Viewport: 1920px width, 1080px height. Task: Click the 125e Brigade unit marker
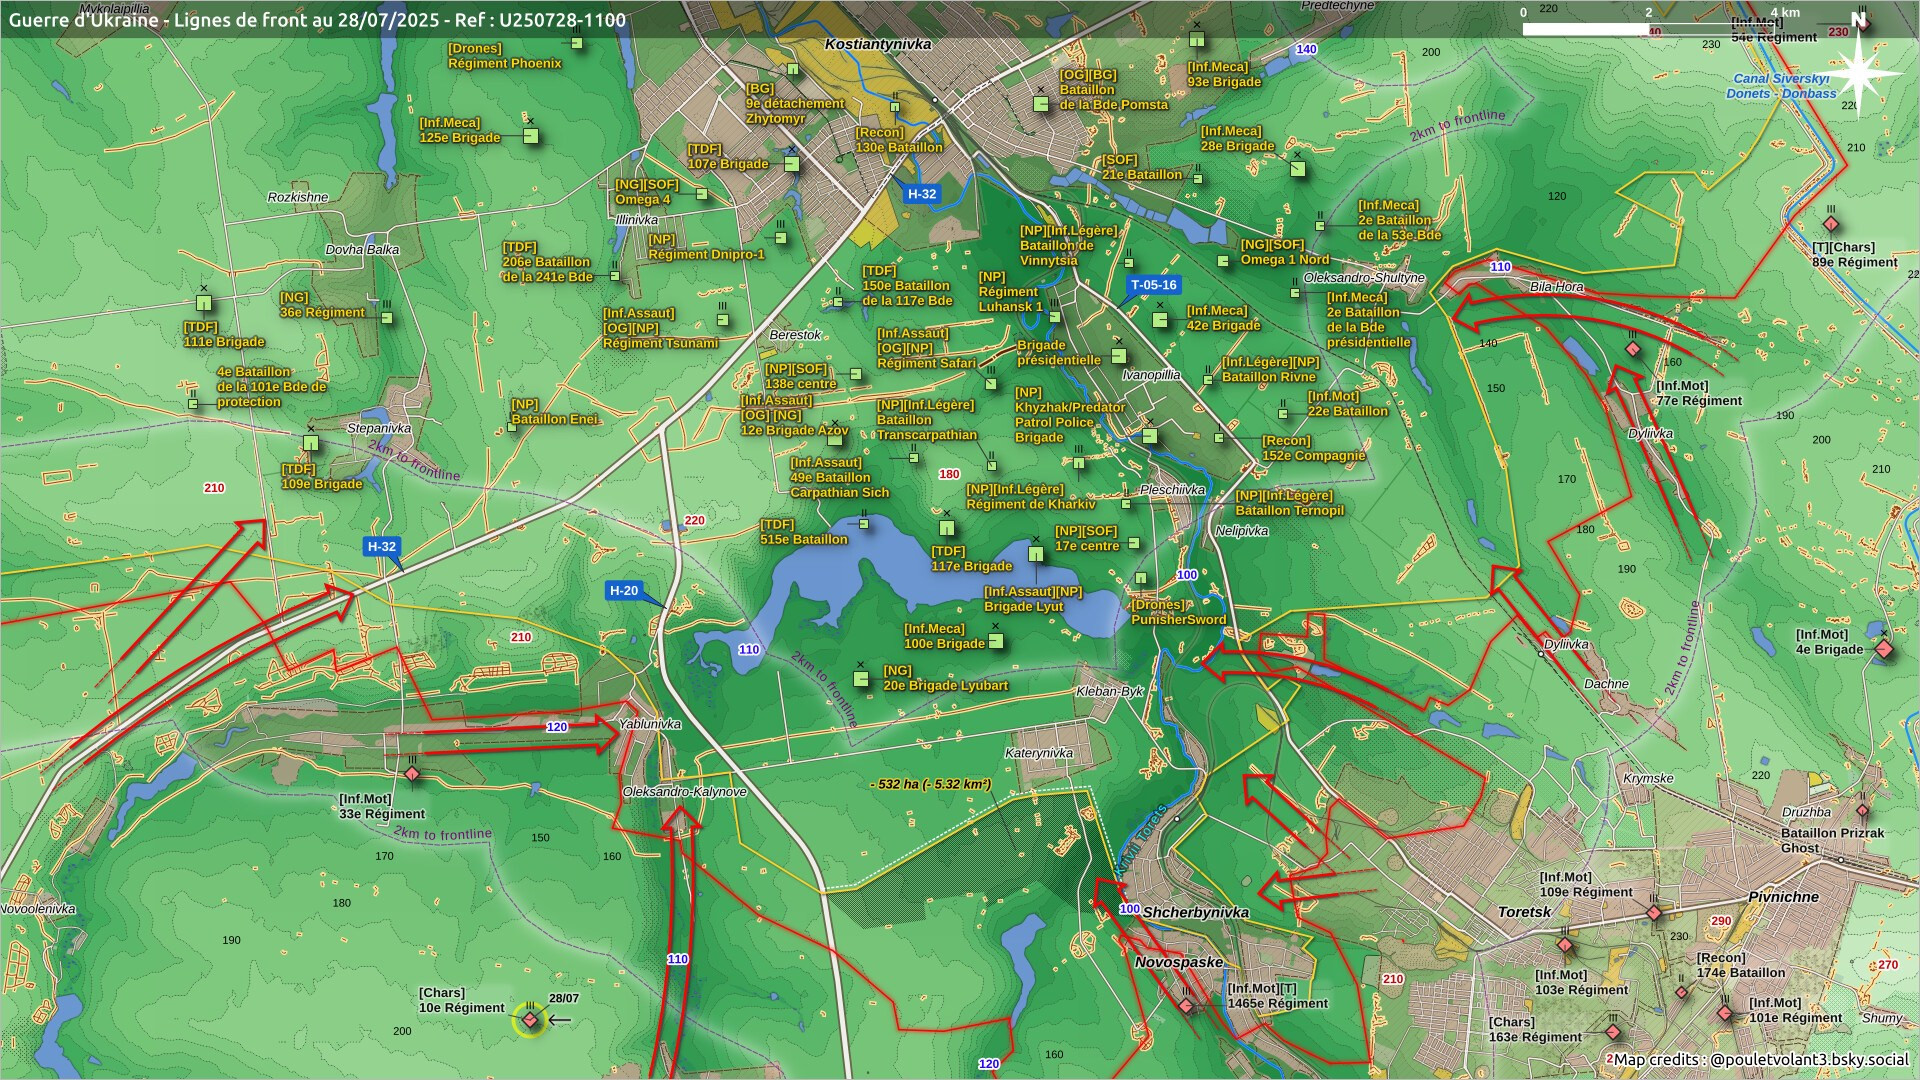[x=531, y=136]
